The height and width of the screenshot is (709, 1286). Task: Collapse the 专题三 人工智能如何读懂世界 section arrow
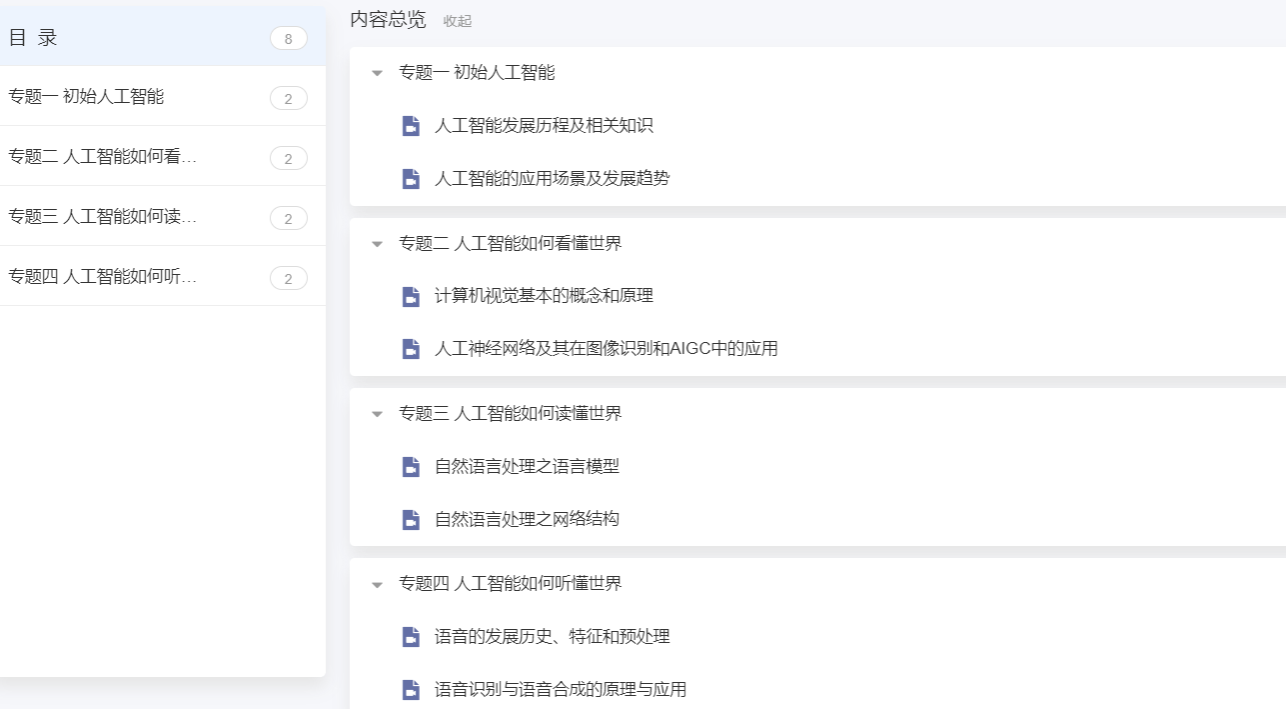tap(377, 414)
